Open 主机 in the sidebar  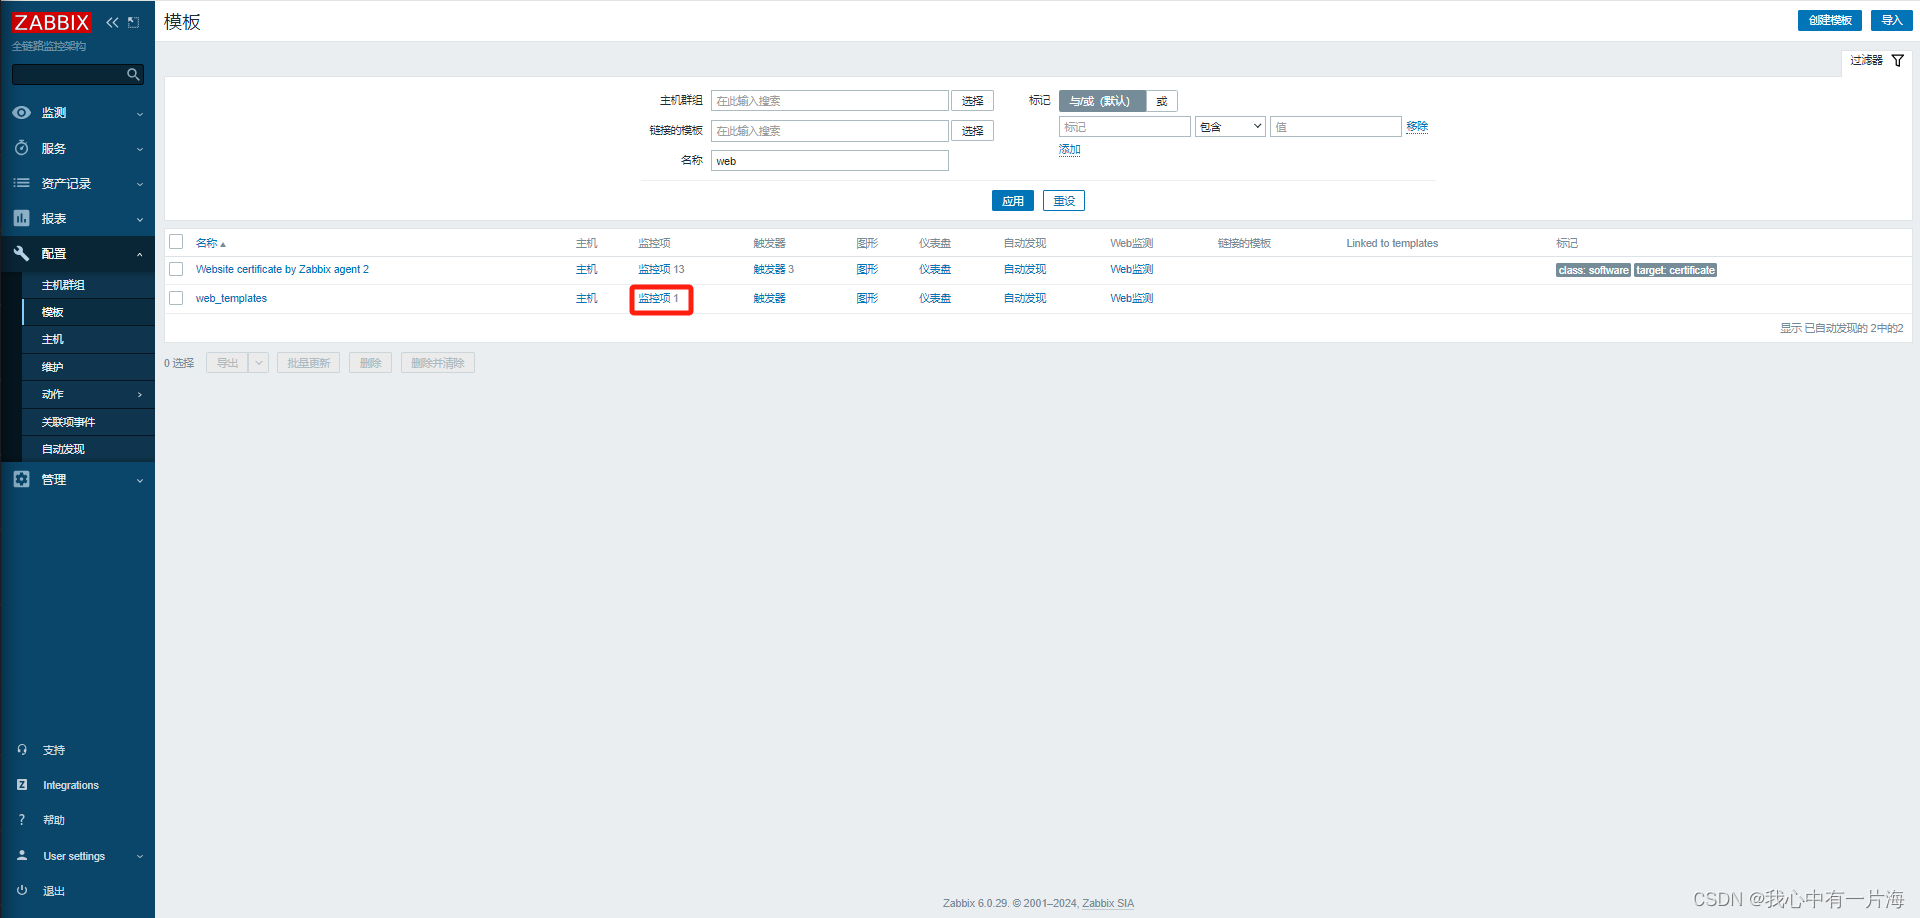tap(88, 340)
